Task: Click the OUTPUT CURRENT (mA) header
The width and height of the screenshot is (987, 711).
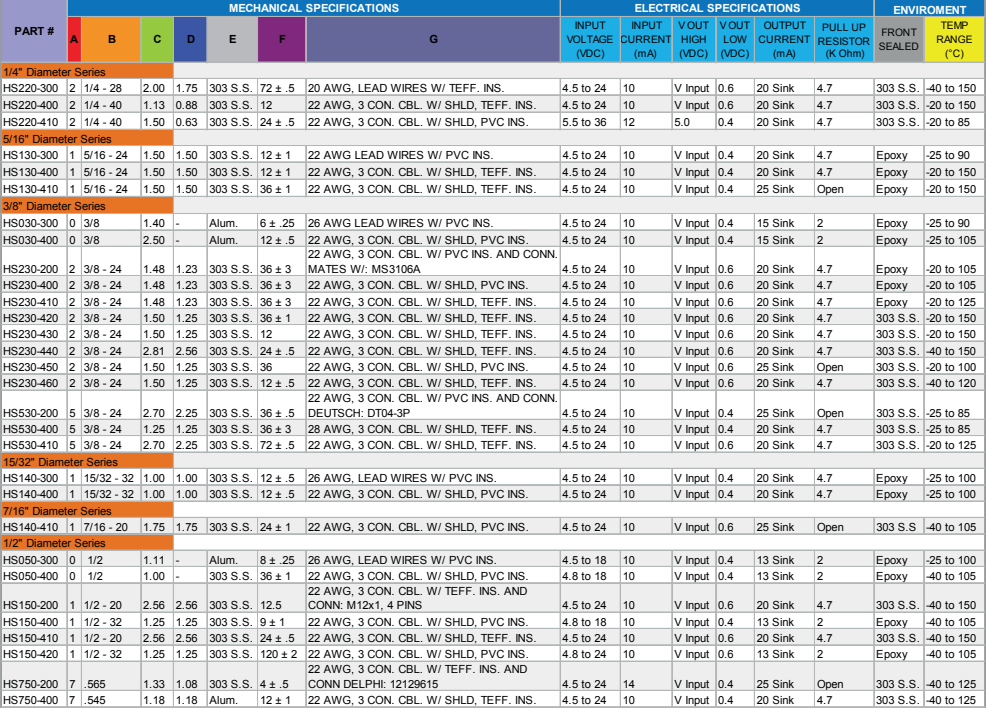Action: click(784, 39)
